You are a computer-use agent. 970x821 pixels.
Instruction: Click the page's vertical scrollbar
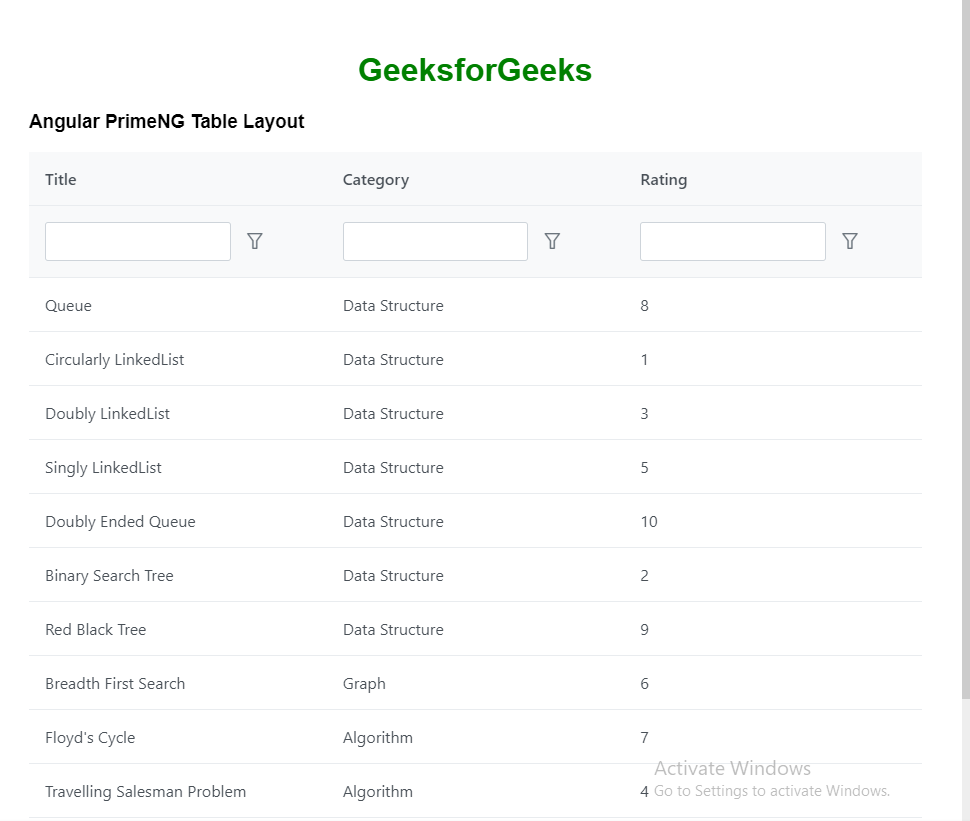pyautogui.click(x=965, y=350)
